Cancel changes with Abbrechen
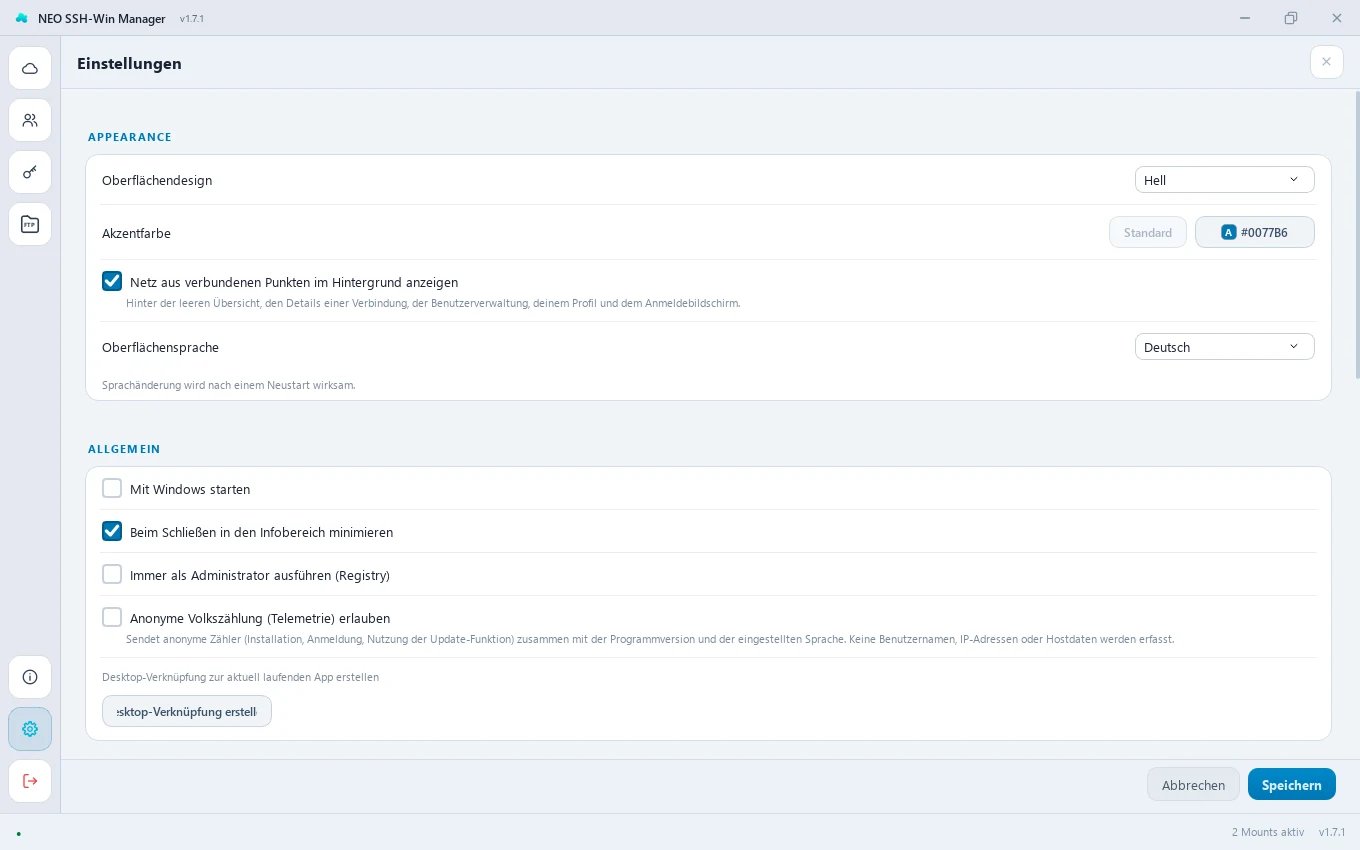 click(1193, 785)
